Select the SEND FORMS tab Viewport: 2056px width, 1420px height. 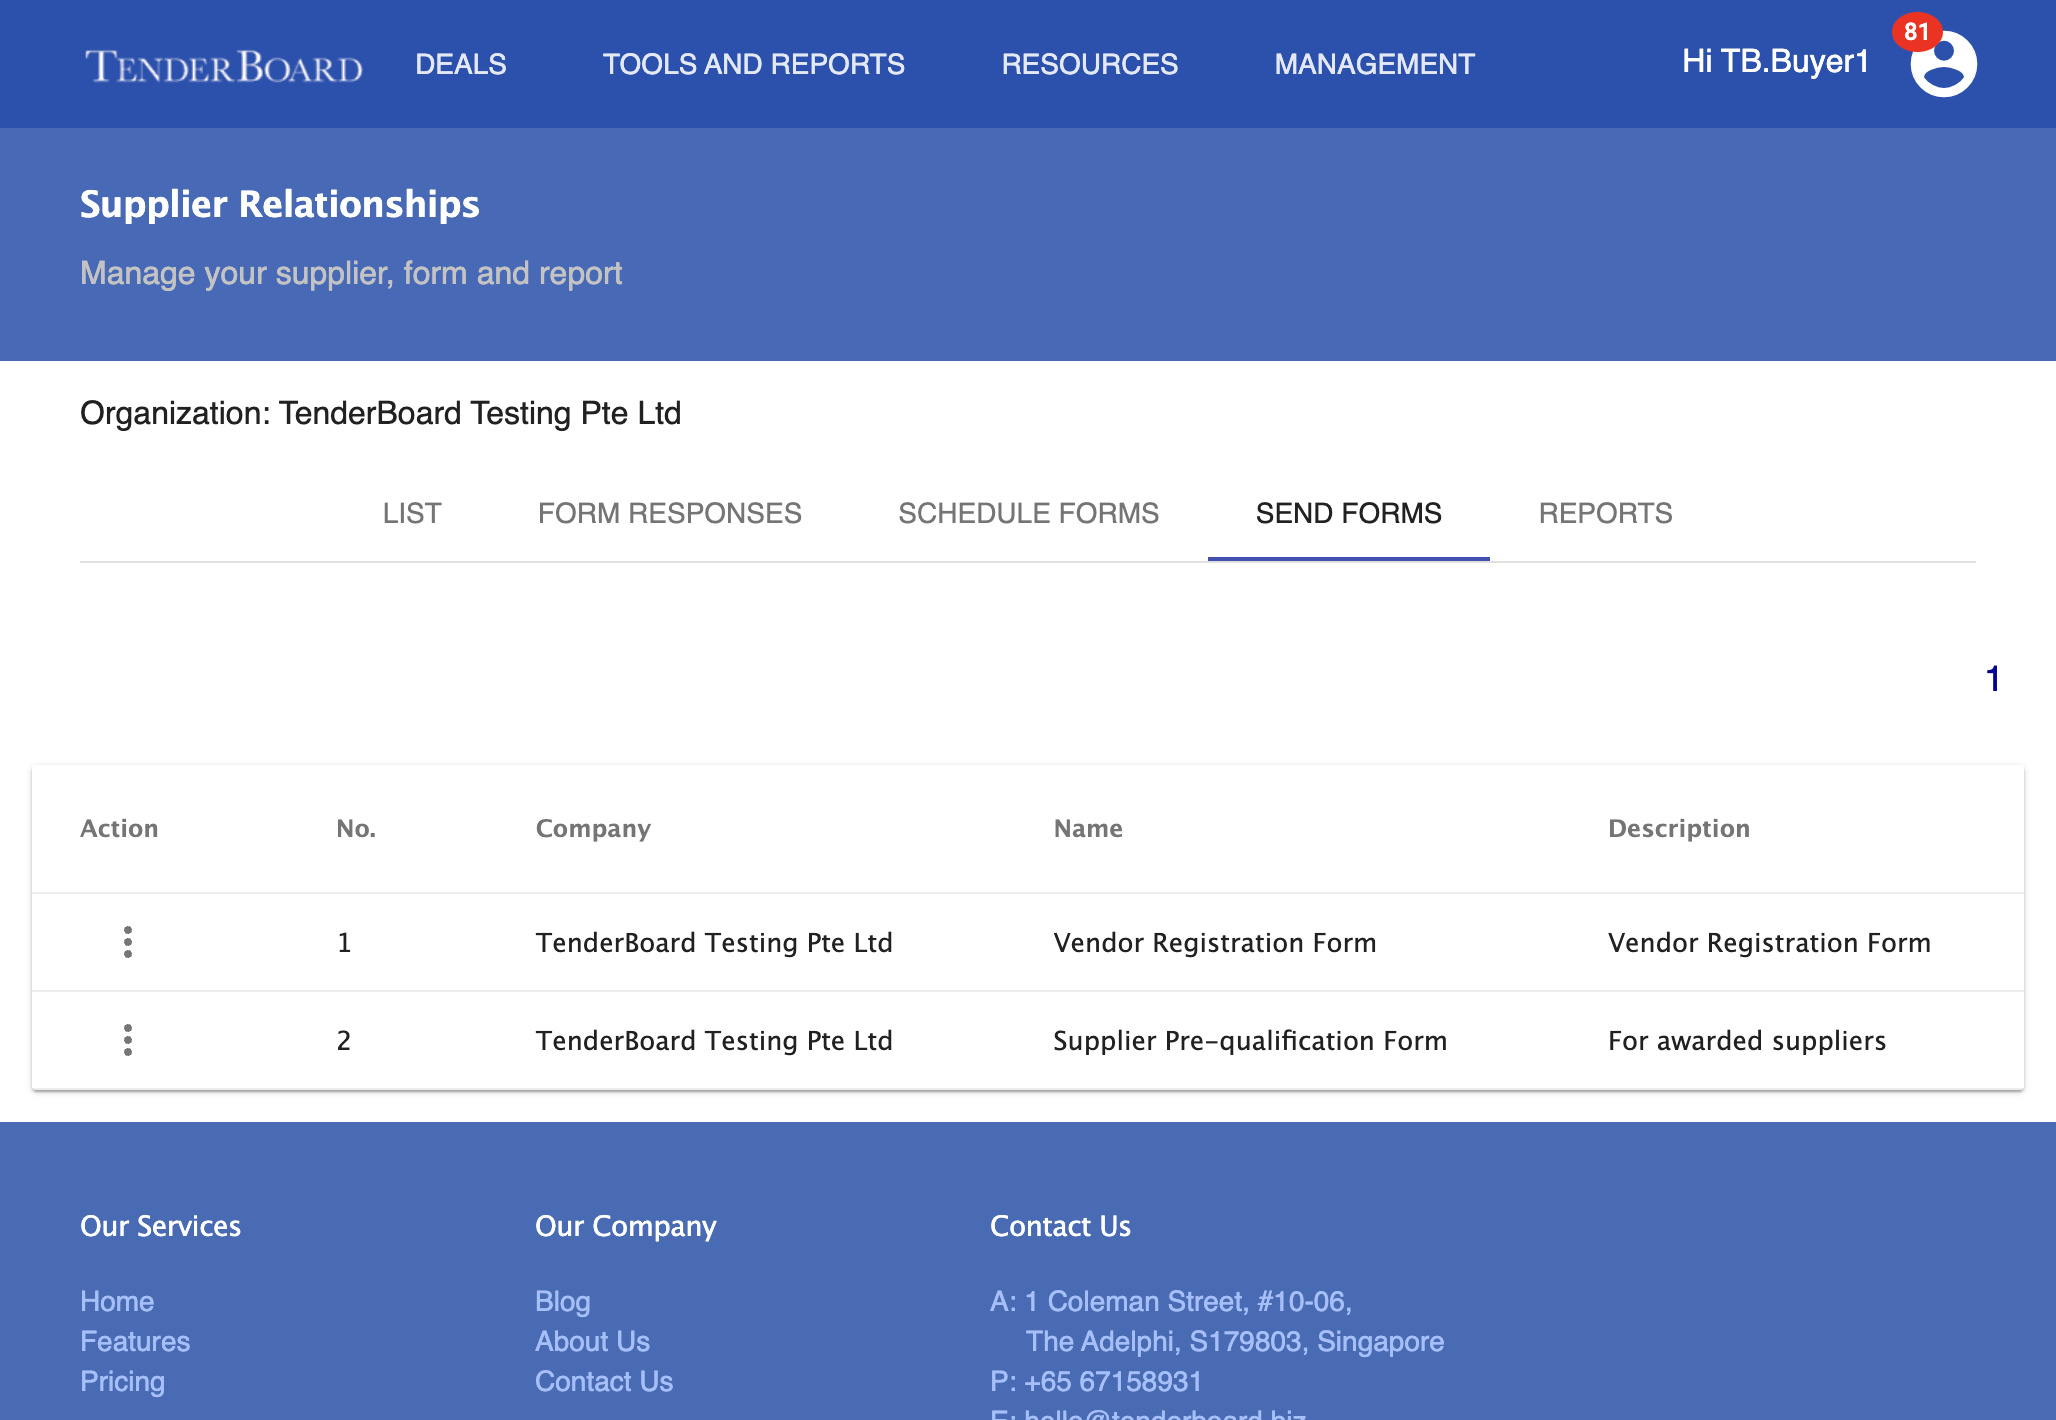tap(1349, 513)
